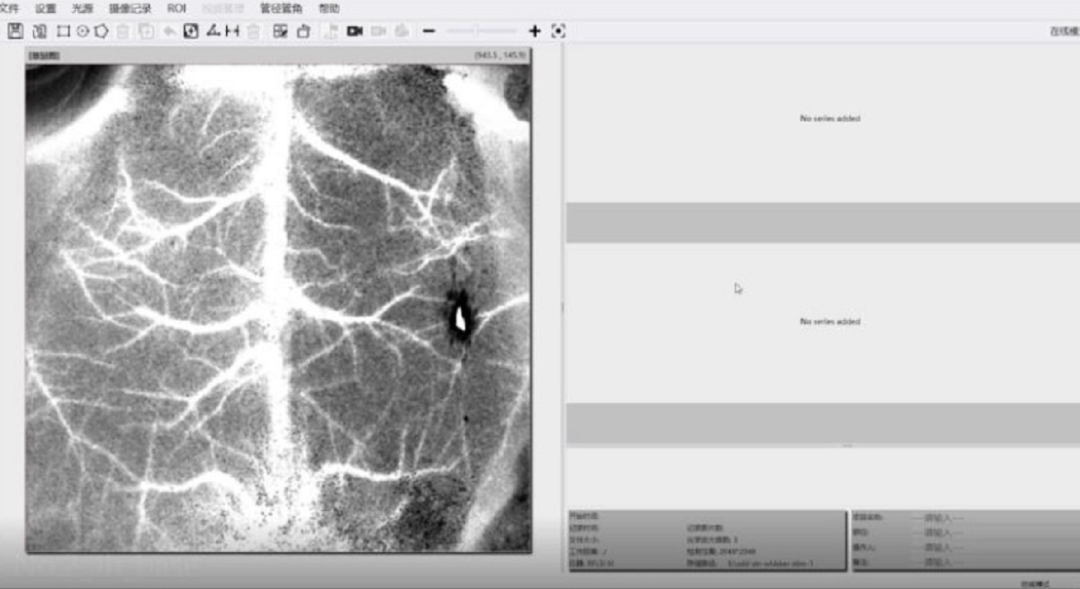Click the blood flow image viewport
Viewport: 1080px width, 589px height.
point(278,308)
